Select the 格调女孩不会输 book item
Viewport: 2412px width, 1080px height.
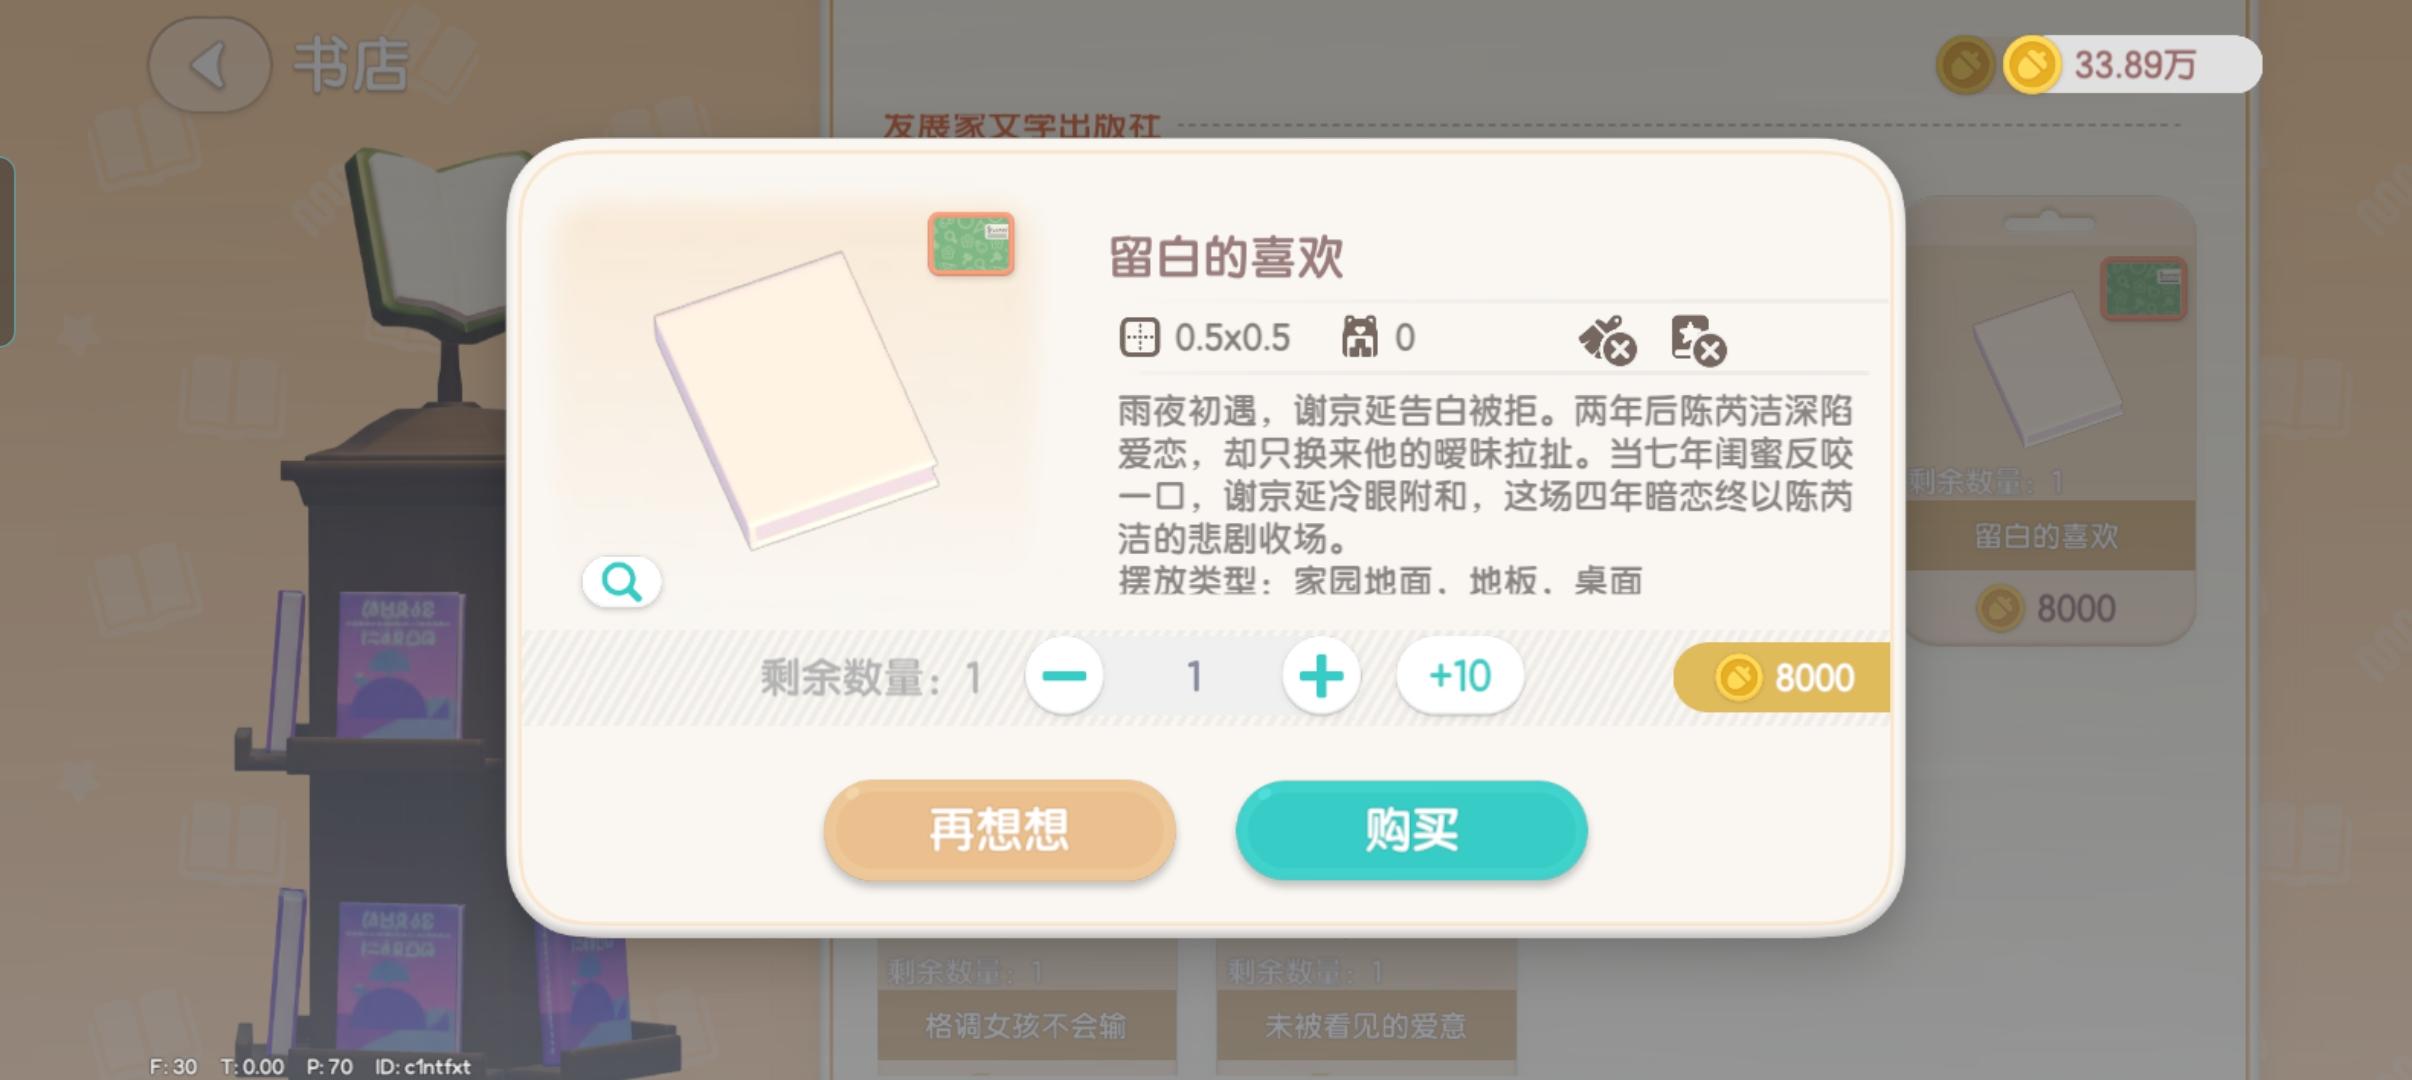tap(1026, 1010)
